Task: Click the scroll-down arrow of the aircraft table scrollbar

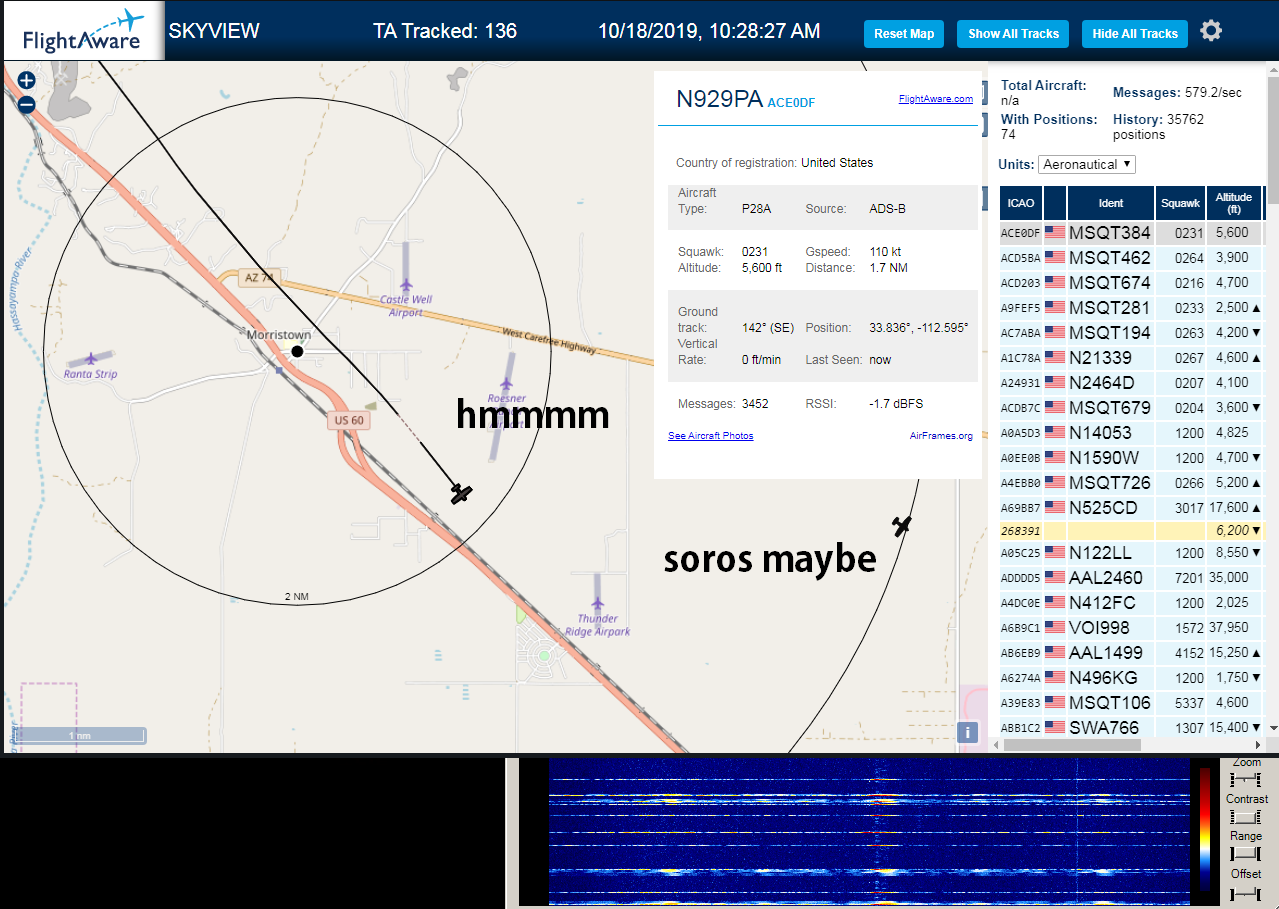Action: point(1272,728)
